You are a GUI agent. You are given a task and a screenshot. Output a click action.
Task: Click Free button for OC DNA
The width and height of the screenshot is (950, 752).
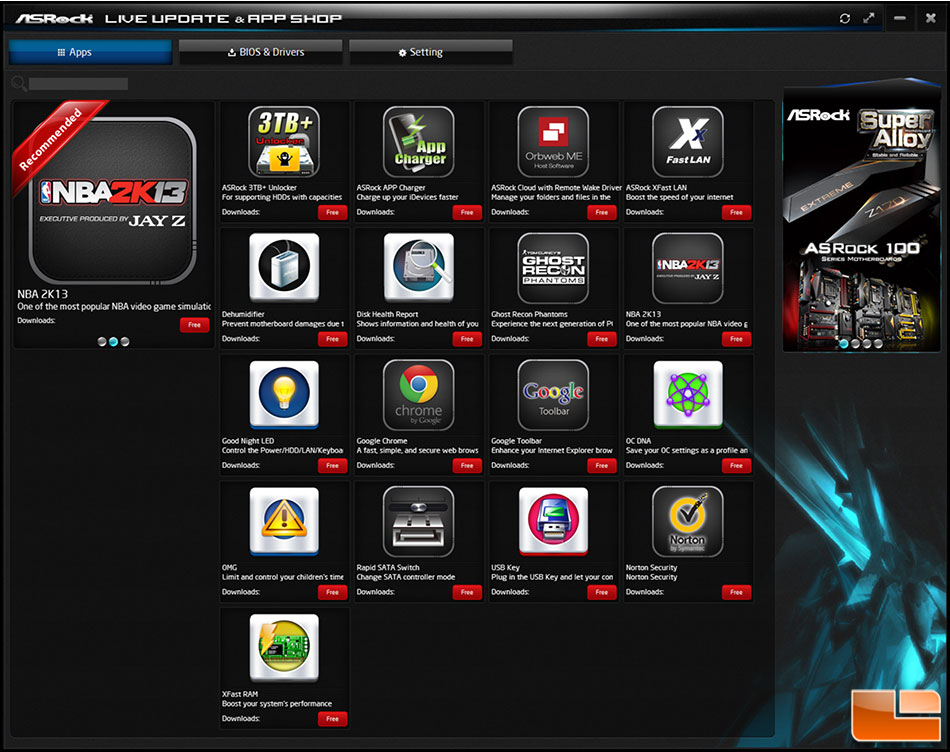click(x=736, y=465)
